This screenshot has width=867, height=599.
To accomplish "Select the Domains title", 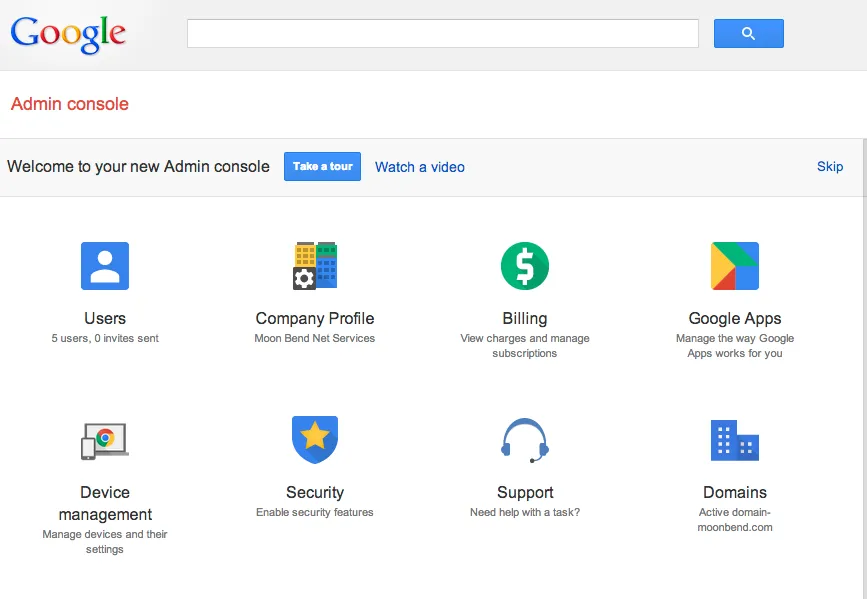I will click(735, 492).
